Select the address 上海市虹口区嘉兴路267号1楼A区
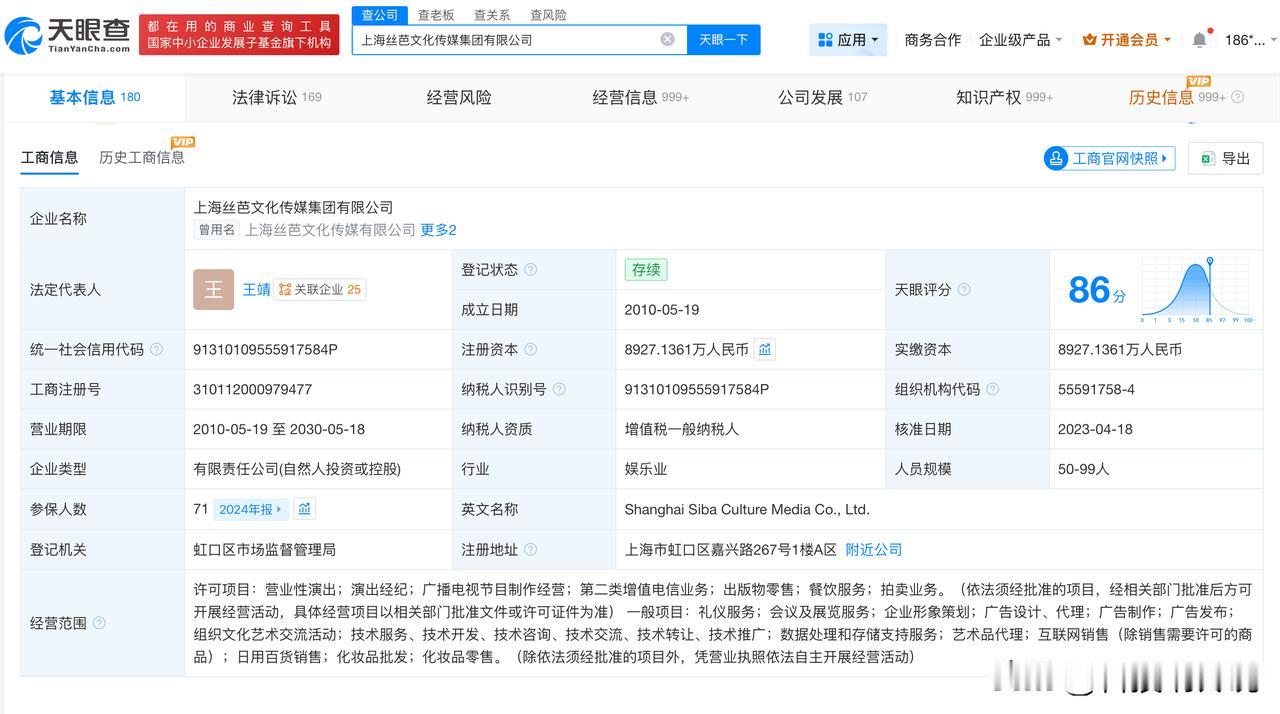The image size is (1280, 714). (x=730, y=549)
